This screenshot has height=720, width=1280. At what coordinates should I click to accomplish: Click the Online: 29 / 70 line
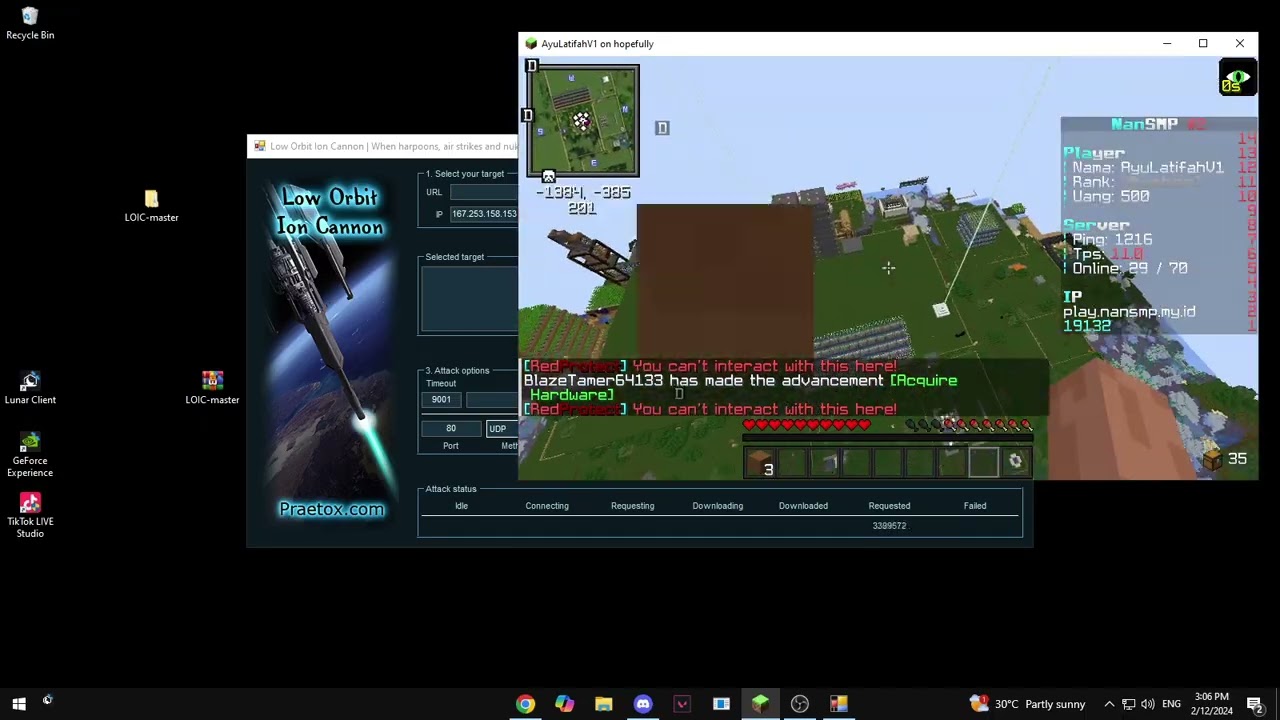coord(1130,268)
